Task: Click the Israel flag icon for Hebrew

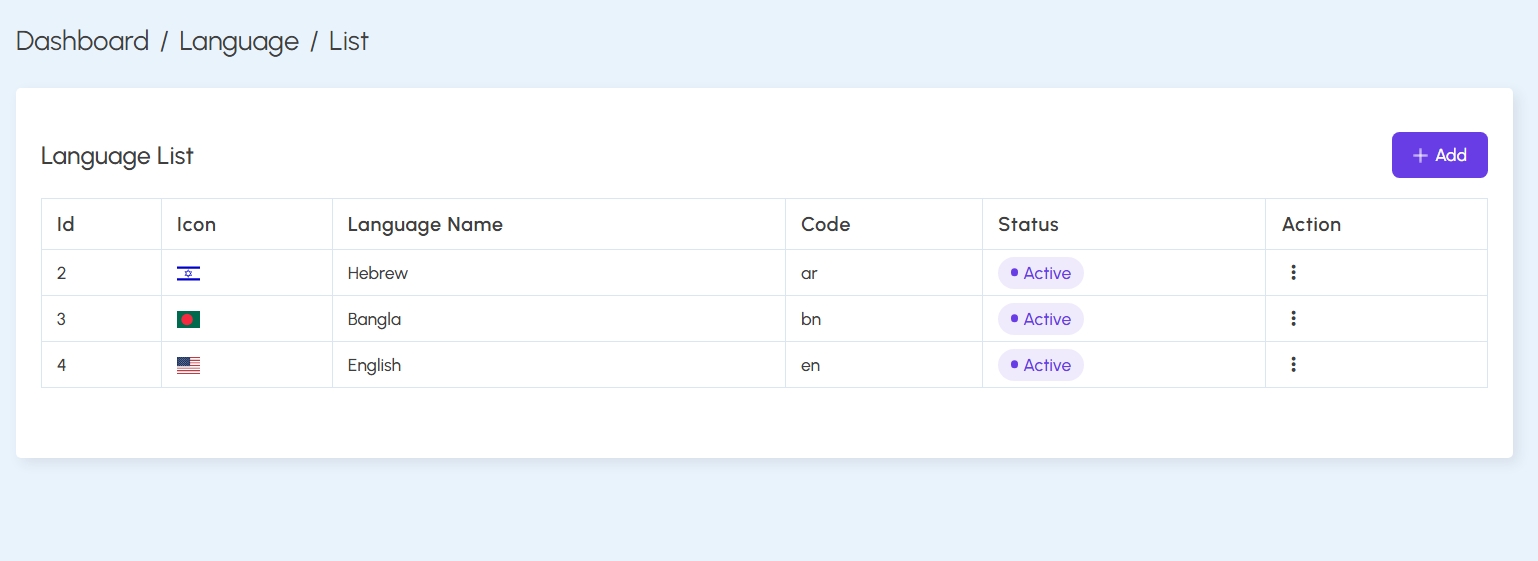Action: [x=188, y=273]
